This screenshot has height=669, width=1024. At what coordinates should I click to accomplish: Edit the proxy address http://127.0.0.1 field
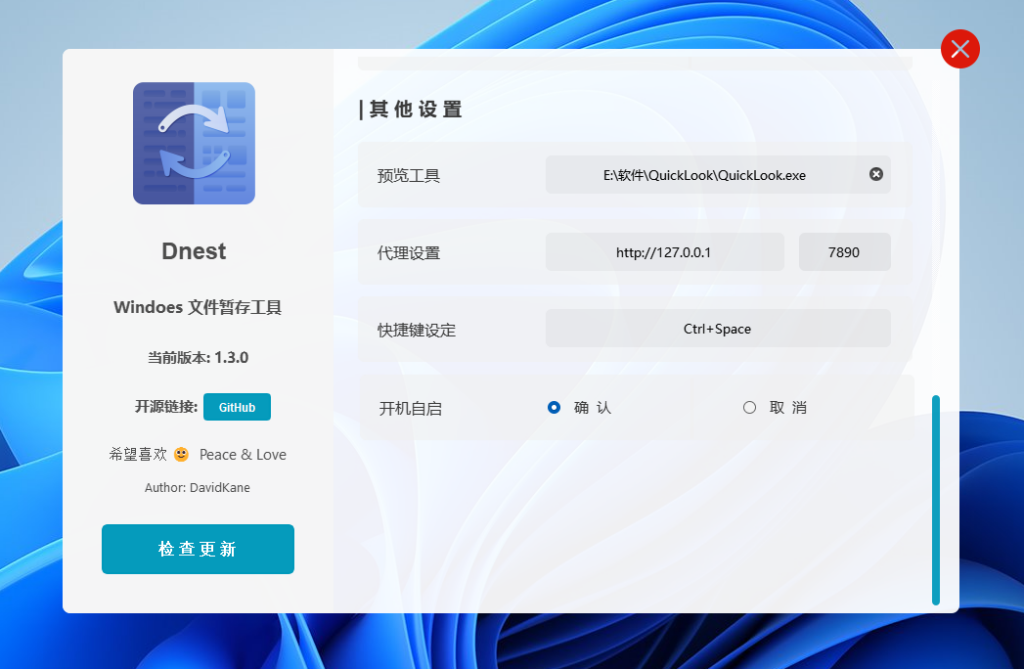[x=665, y=252]
